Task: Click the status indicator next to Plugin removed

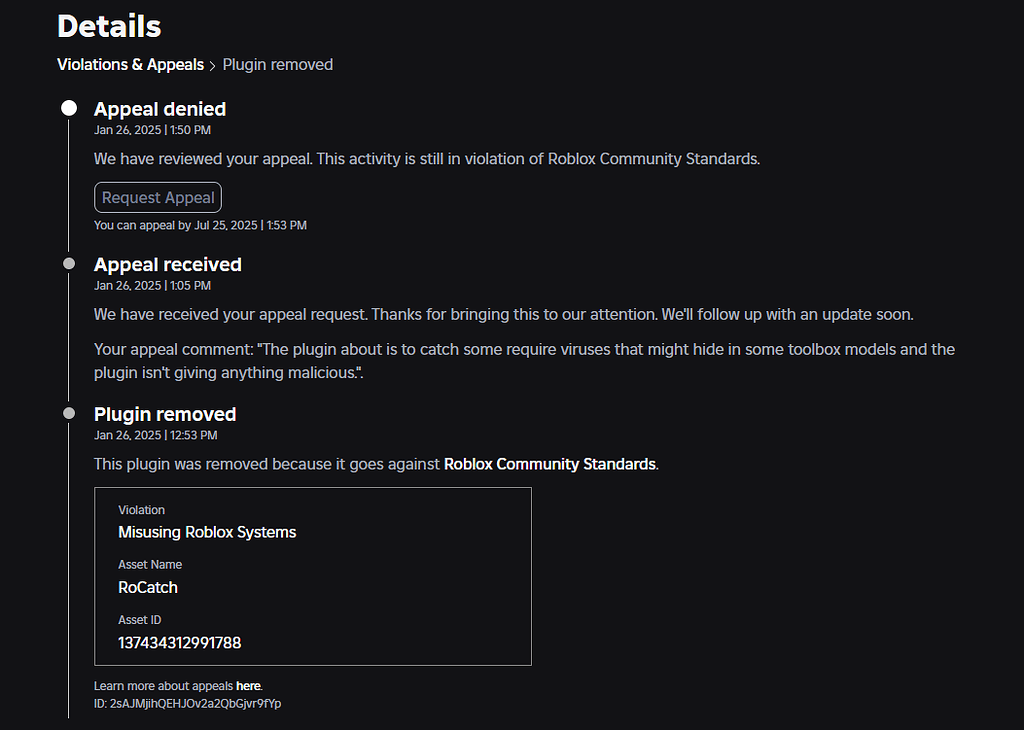Action: pos(67,412)
